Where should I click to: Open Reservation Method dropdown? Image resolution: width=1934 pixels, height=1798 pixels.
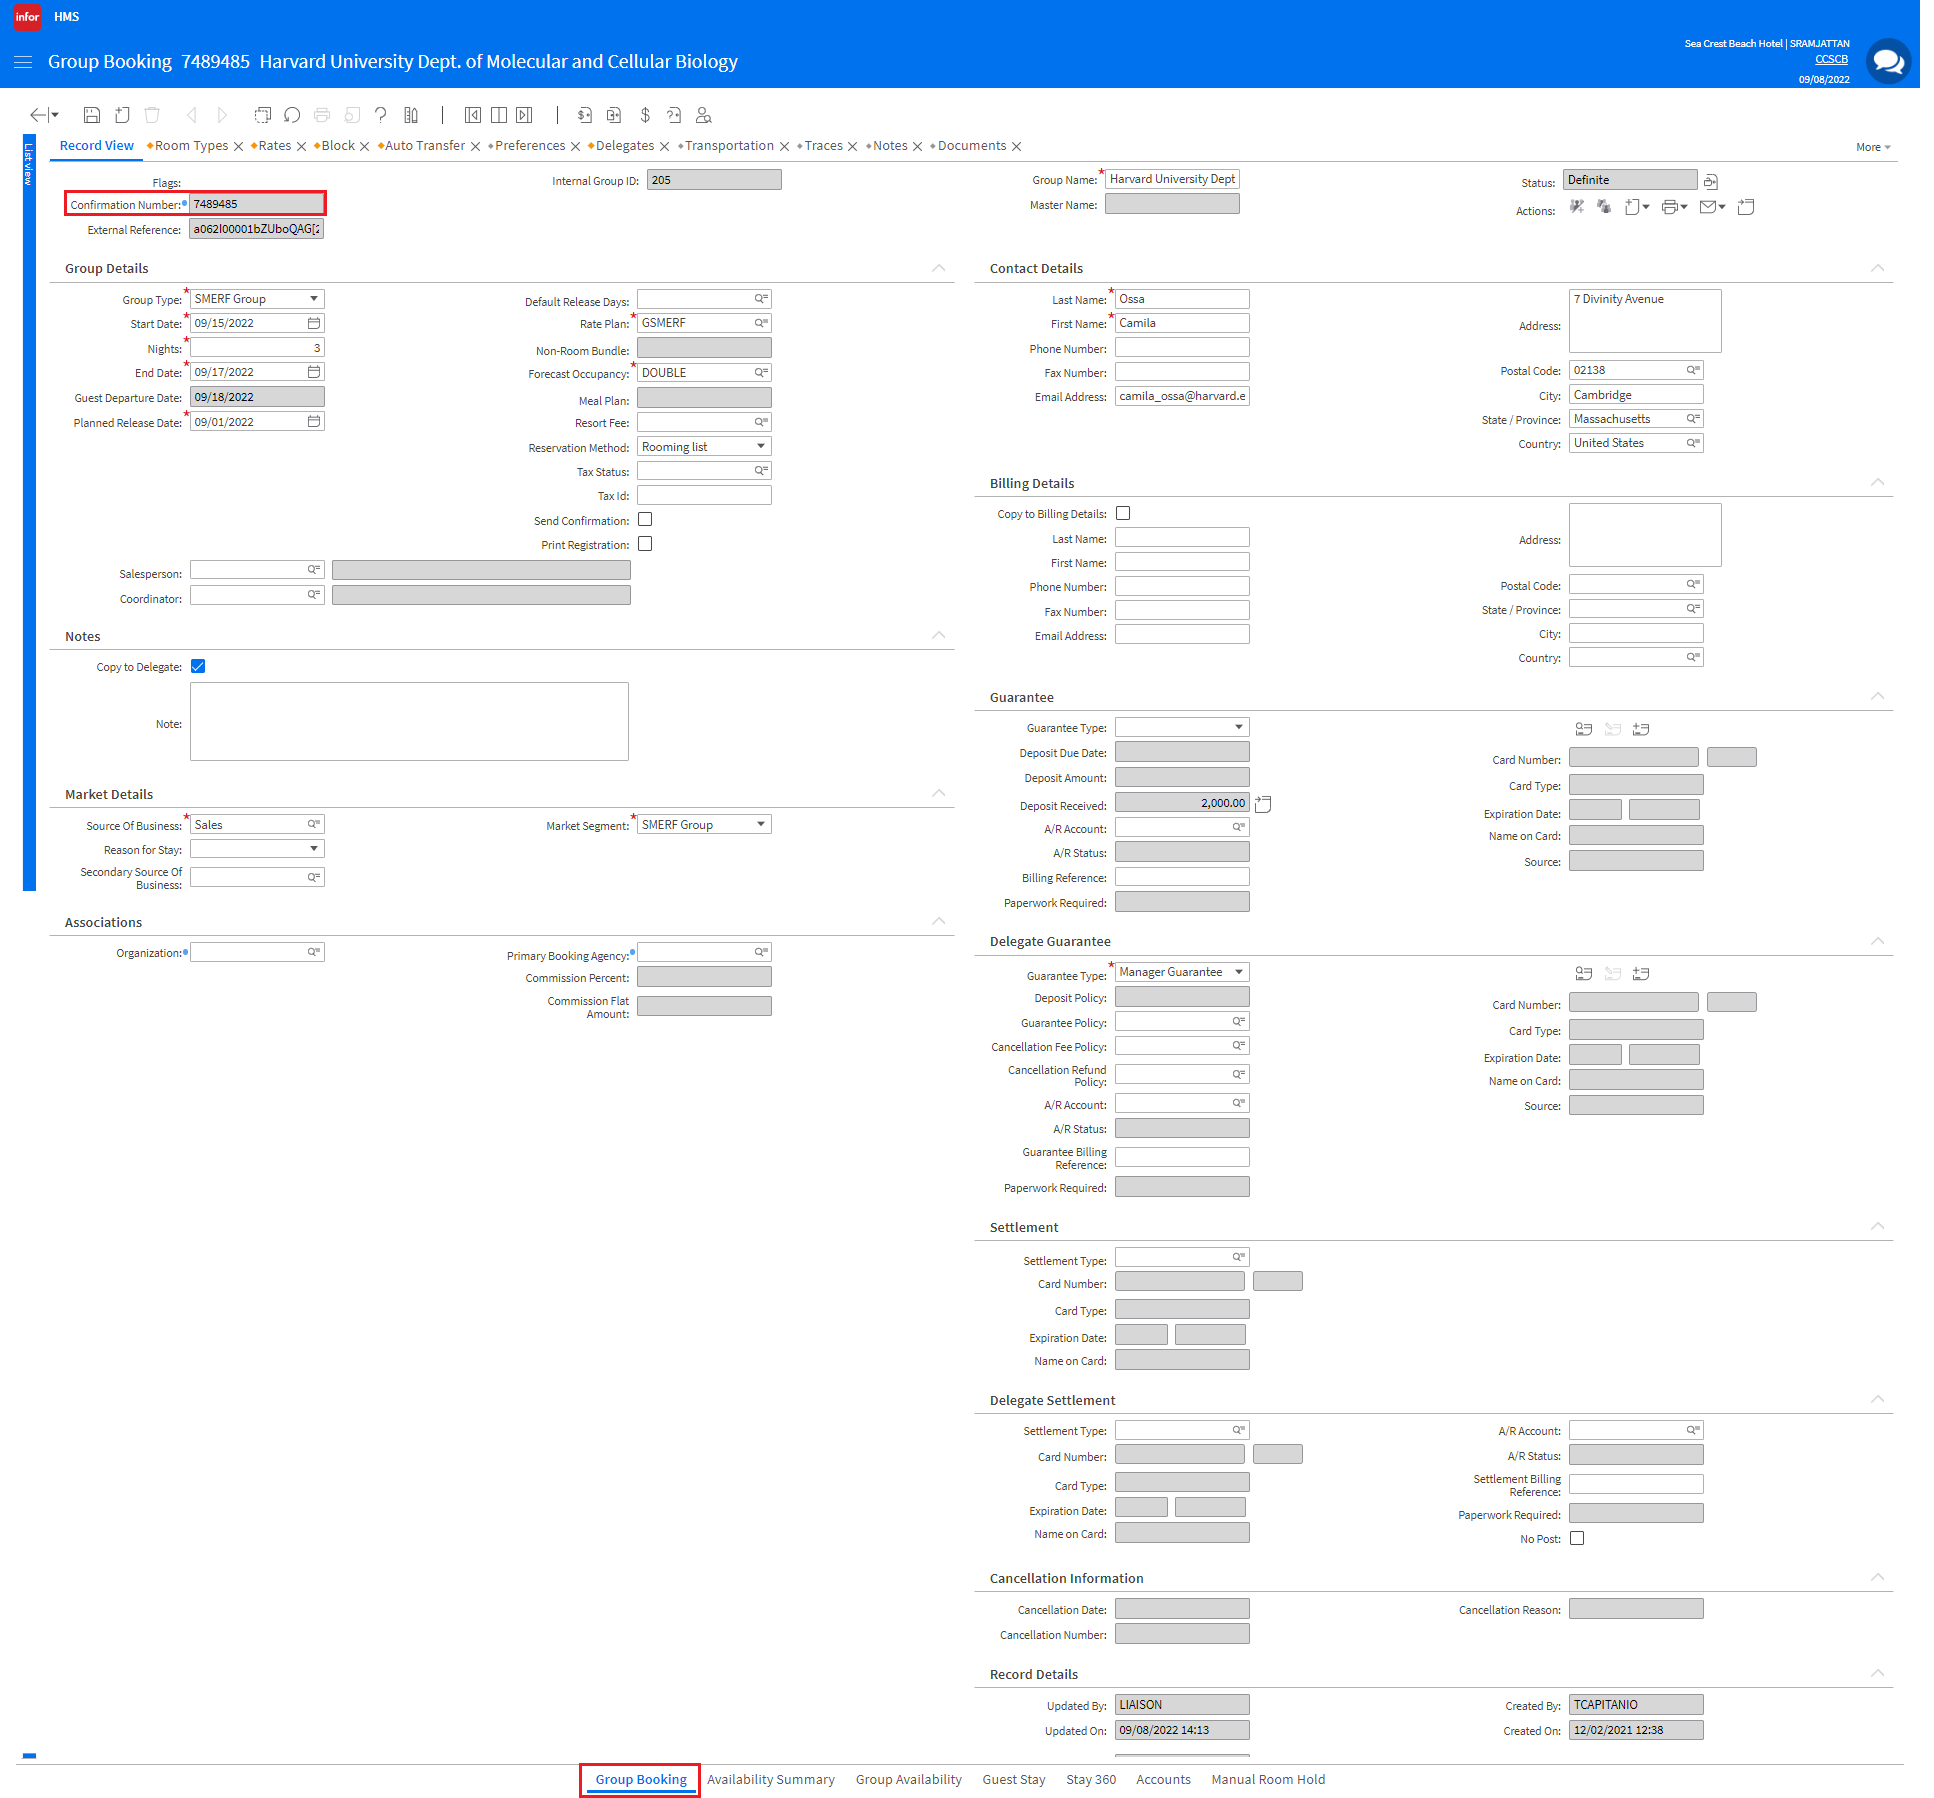(x=761, y=446)
